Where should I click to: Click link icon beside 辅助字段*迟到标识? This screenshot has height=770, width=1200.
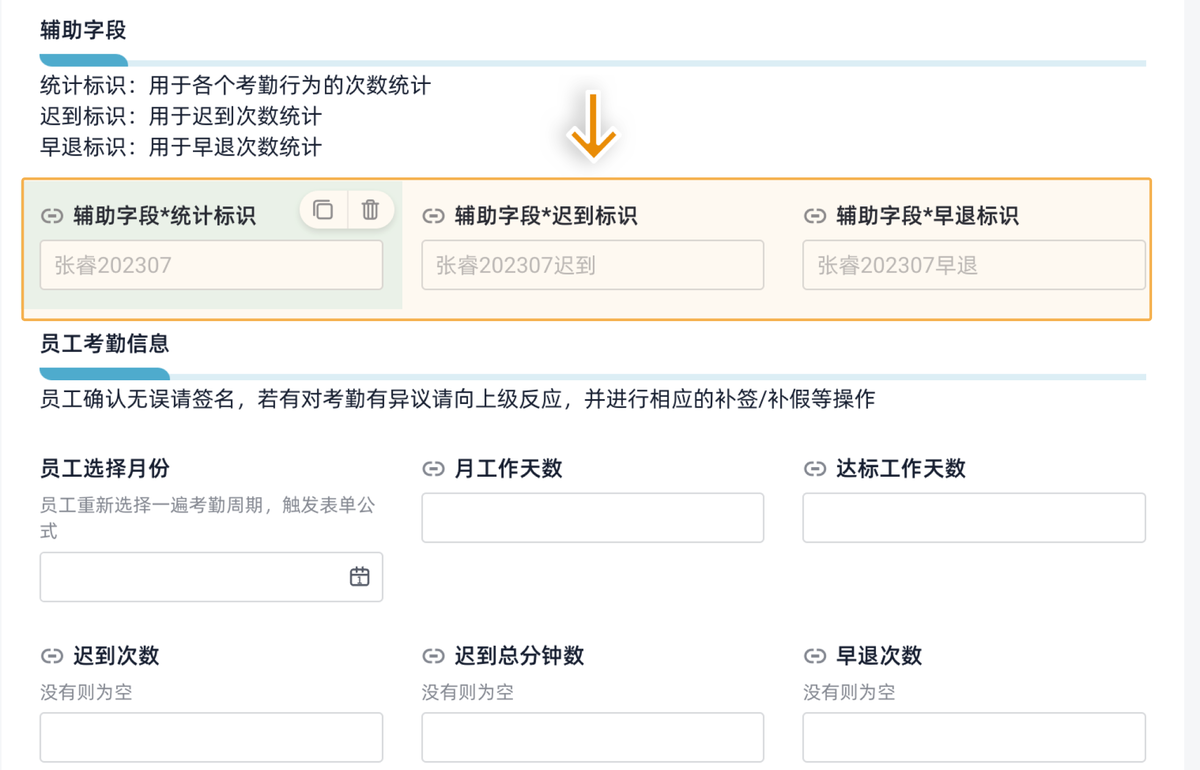click(x=433, y=216)
